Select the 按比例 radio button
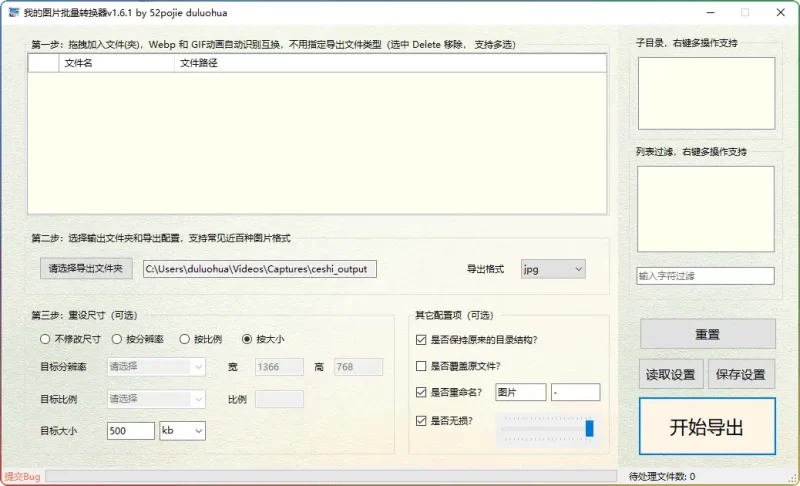 [185, 339]
